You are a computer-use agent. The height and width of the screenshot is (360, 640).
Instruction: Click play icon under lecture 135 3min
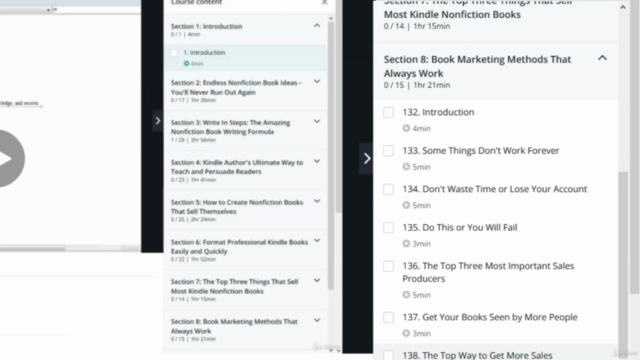406,243
